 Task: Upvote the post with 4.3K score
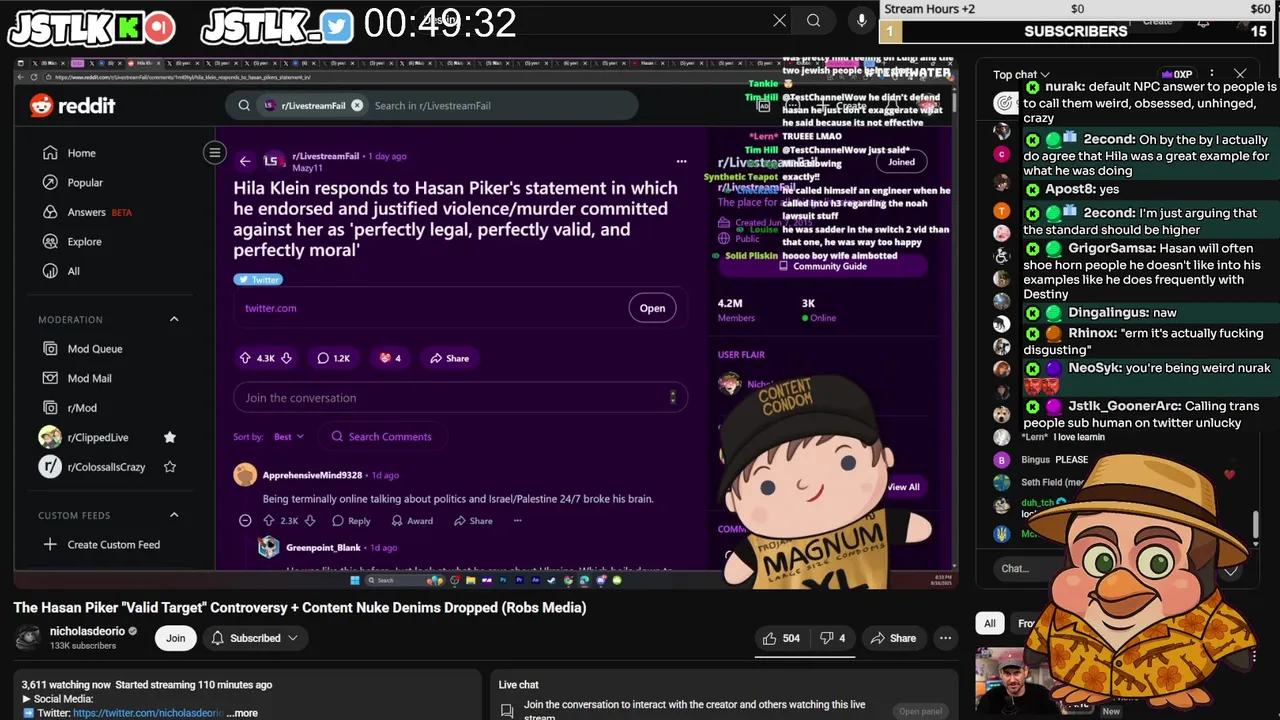[245, 358]
